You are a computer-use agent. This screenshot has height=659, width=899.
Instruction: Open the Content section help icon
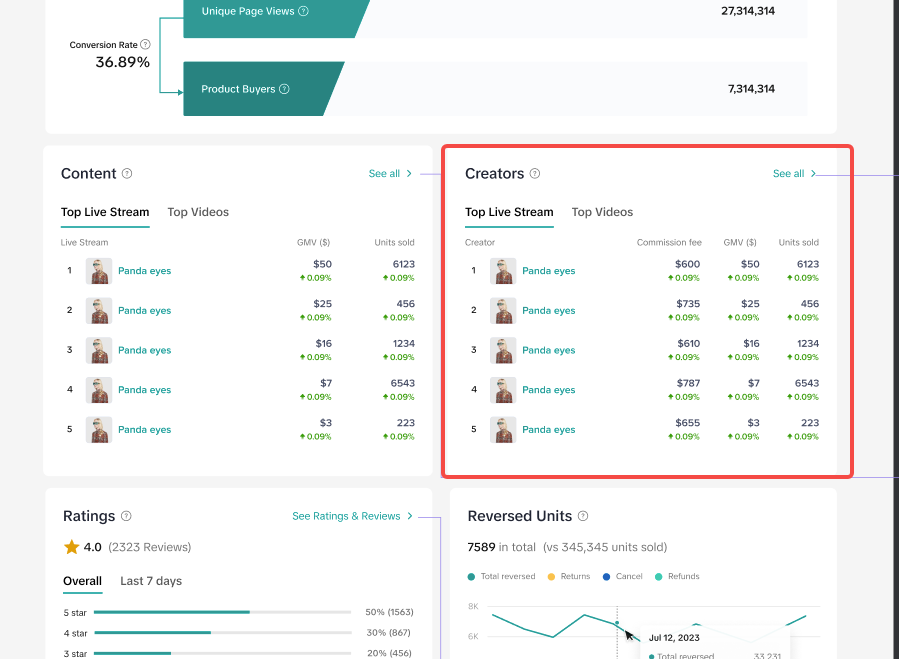(x=127, y=174)
